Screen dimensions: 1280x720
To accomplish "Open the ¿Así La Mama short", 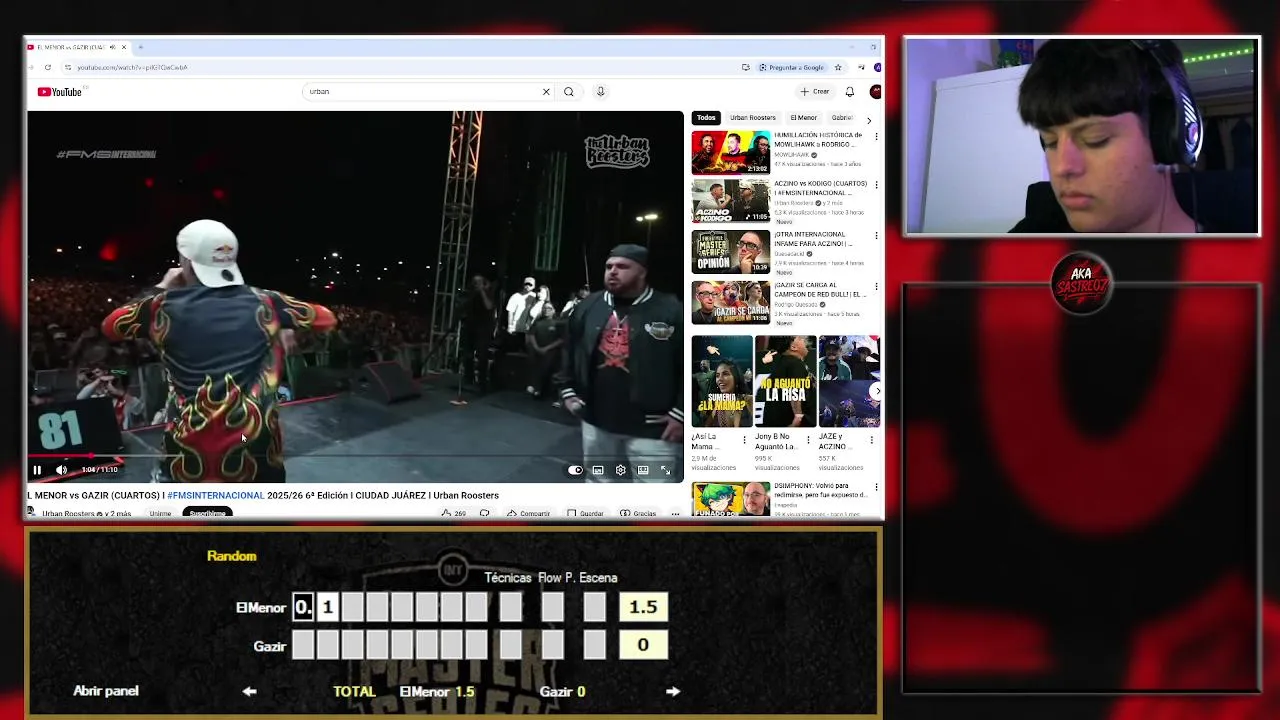I will 722,381.
